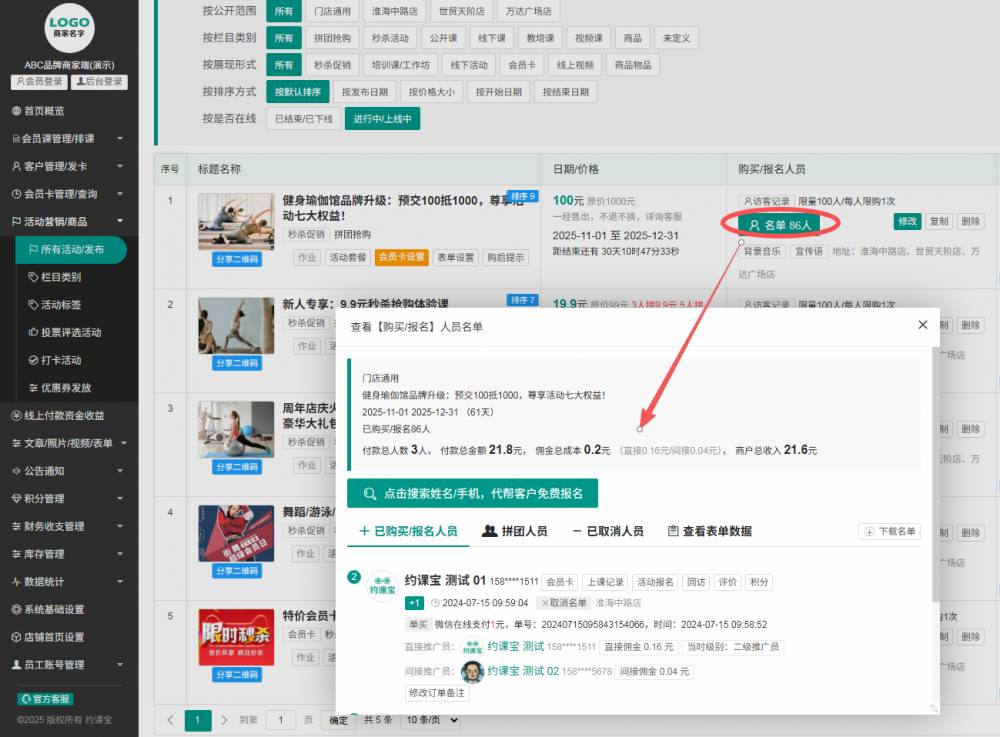1000x737 pixels.
Task: Click the 名单 86人 roster button
Action: coord(779,225)
